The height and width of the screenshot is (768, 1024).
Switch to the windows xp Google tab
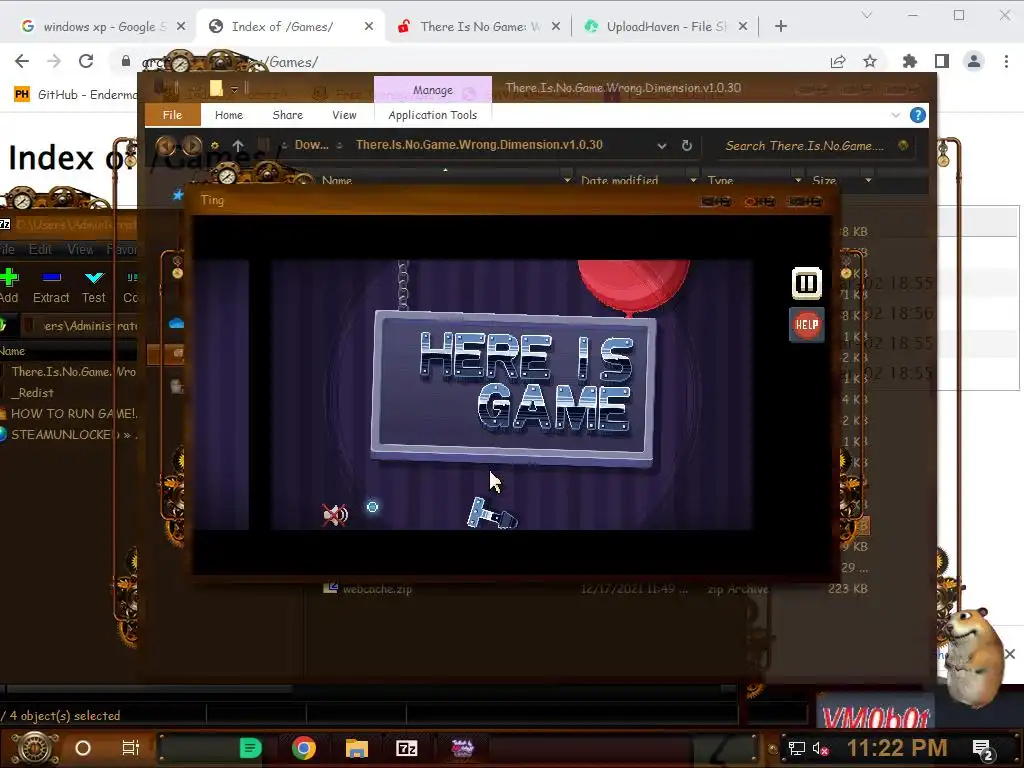[x=104, y=27]
